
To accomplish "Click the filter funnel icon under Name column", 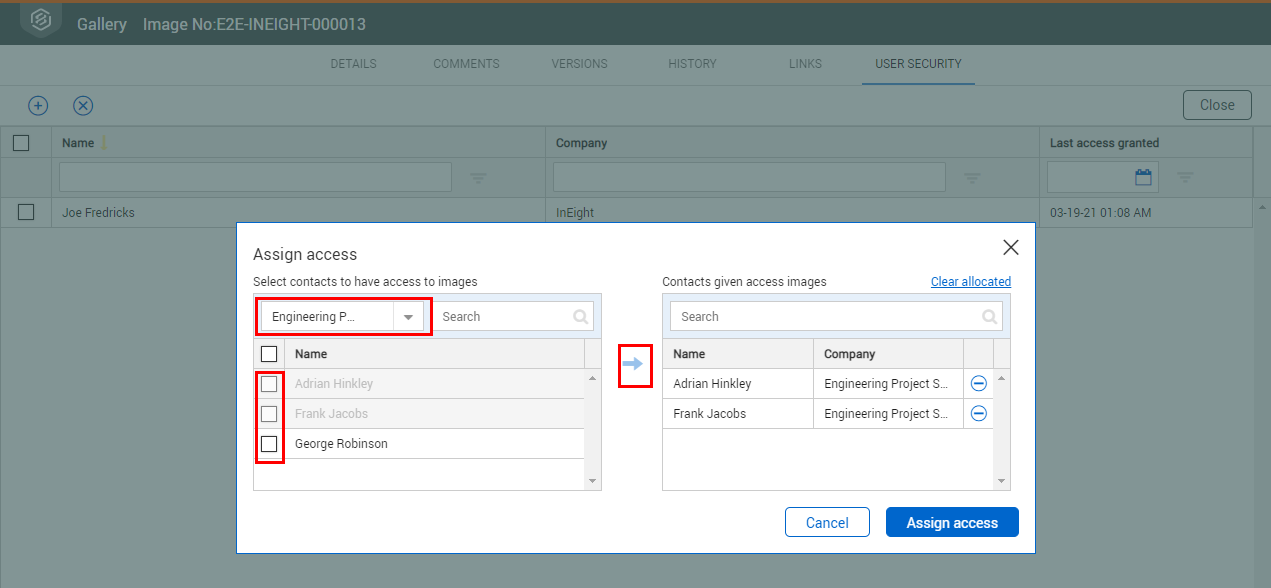I will (478, 177).
